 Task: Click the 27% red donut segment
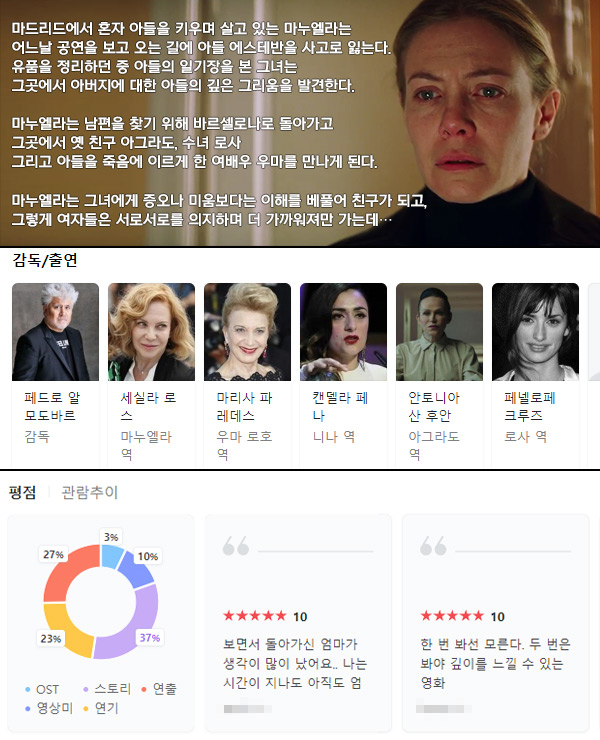coord(66,571)
